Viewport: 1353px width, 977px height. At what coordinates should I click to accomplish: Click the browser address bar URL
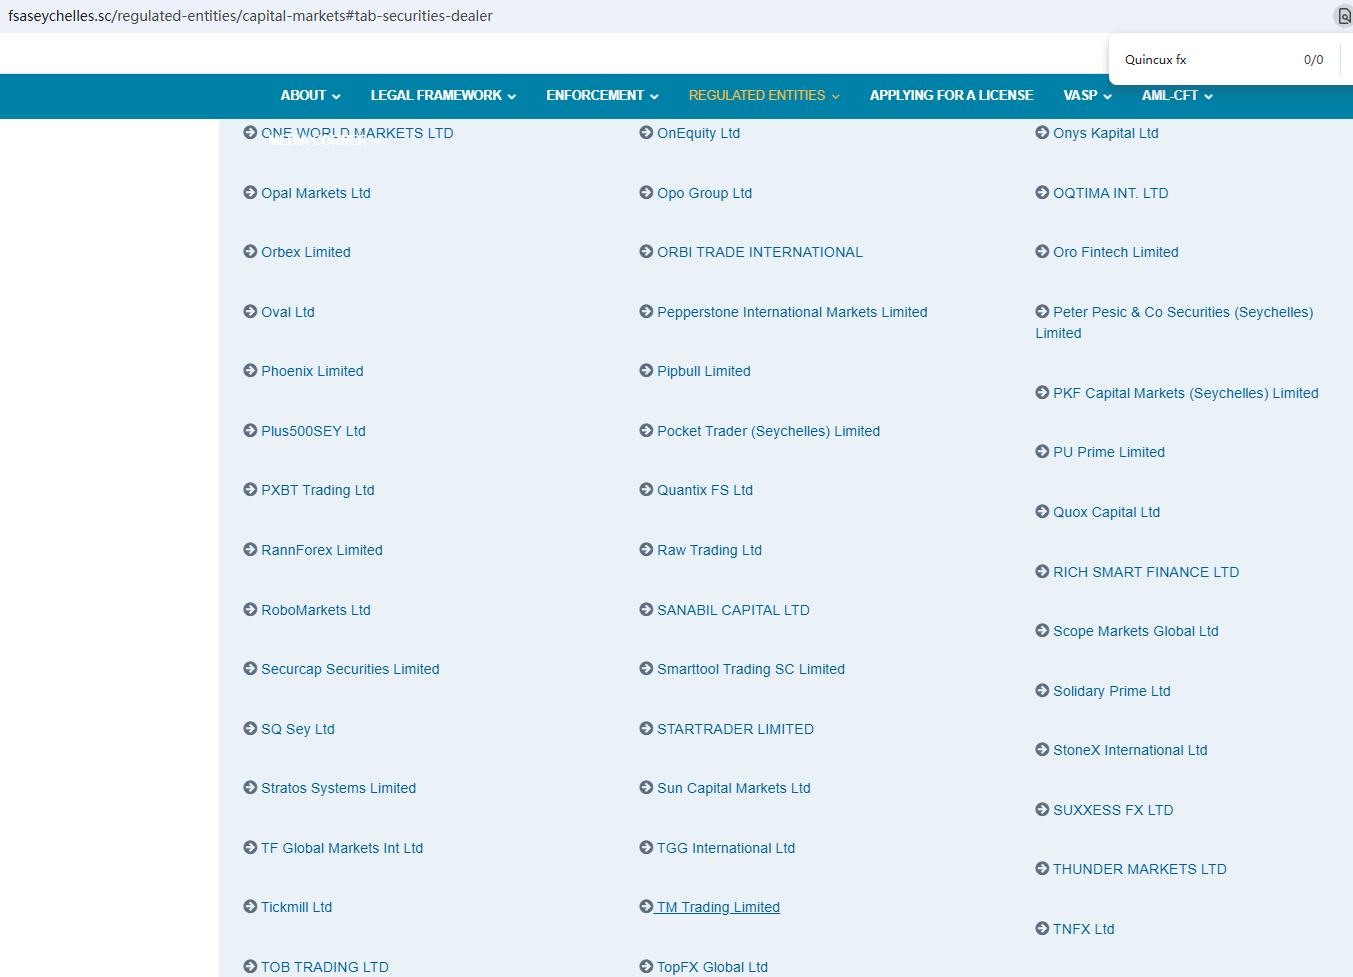click(x=250, y=16)
